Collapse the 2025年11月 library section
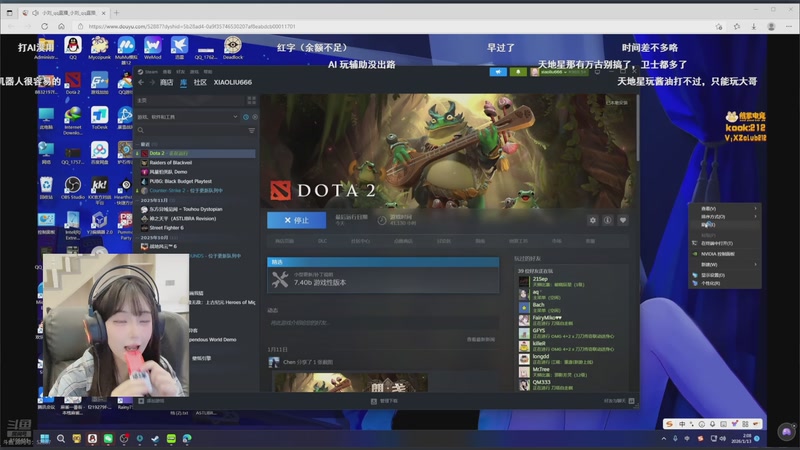Viewport: 800px width, 450px height. point(138,201)
